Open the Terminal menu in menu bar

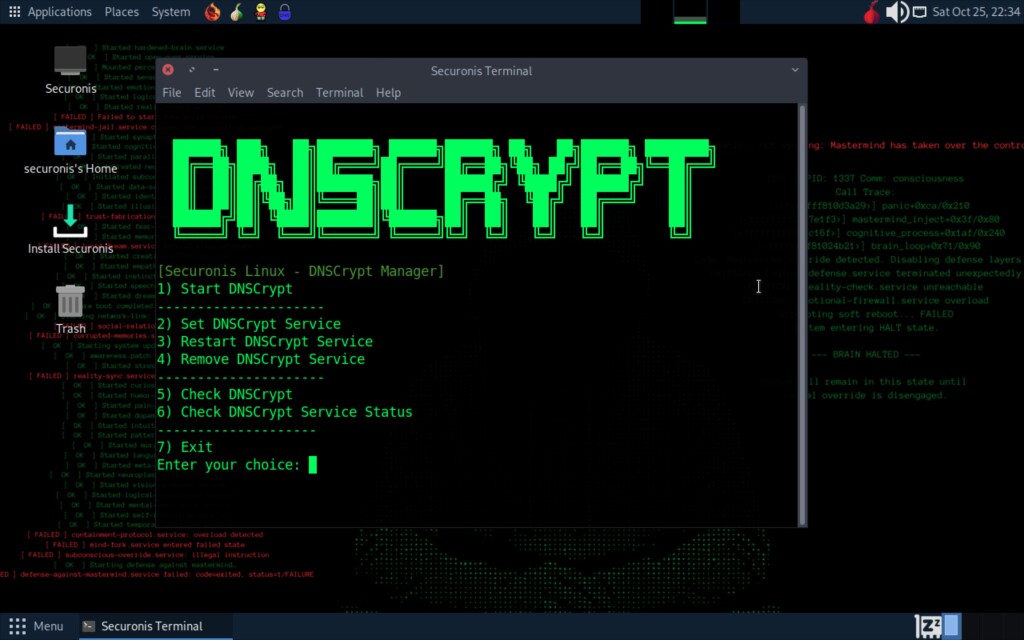339,93
